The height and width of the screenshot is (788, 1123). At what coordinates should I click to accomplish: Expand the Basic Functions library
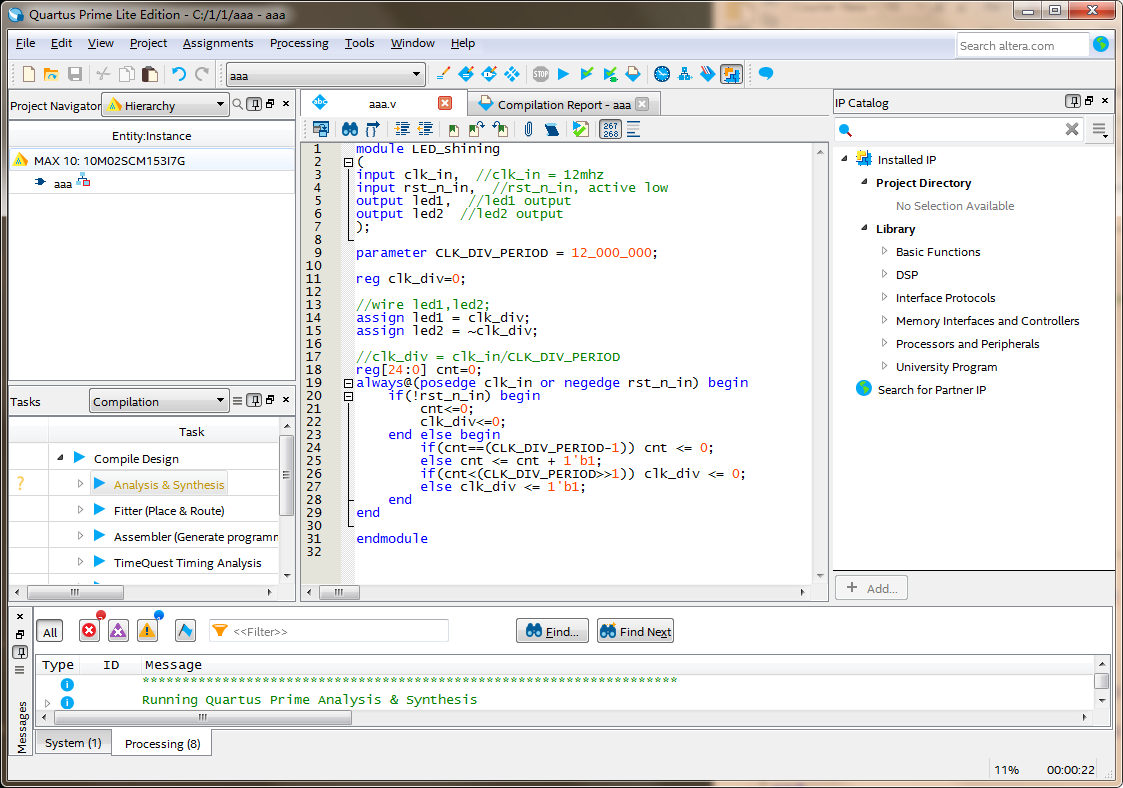point(885,251)
